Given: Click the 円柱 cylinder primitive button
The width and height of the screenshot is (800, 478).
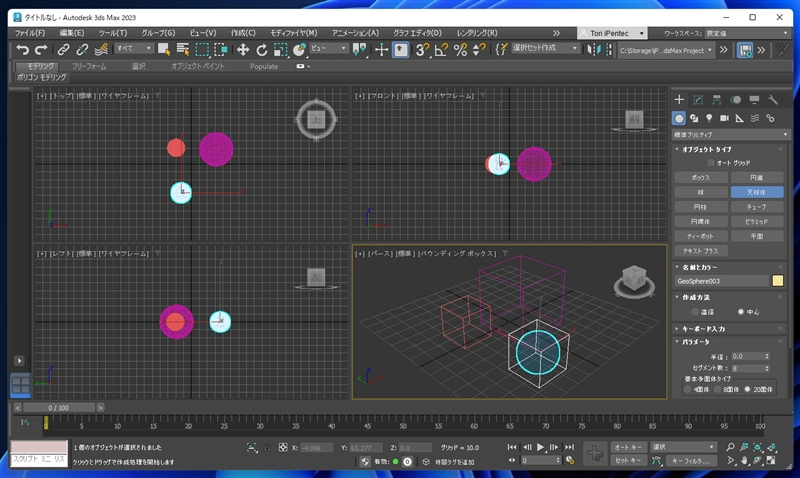Looking at the screenshot, I should pos(701,207).
